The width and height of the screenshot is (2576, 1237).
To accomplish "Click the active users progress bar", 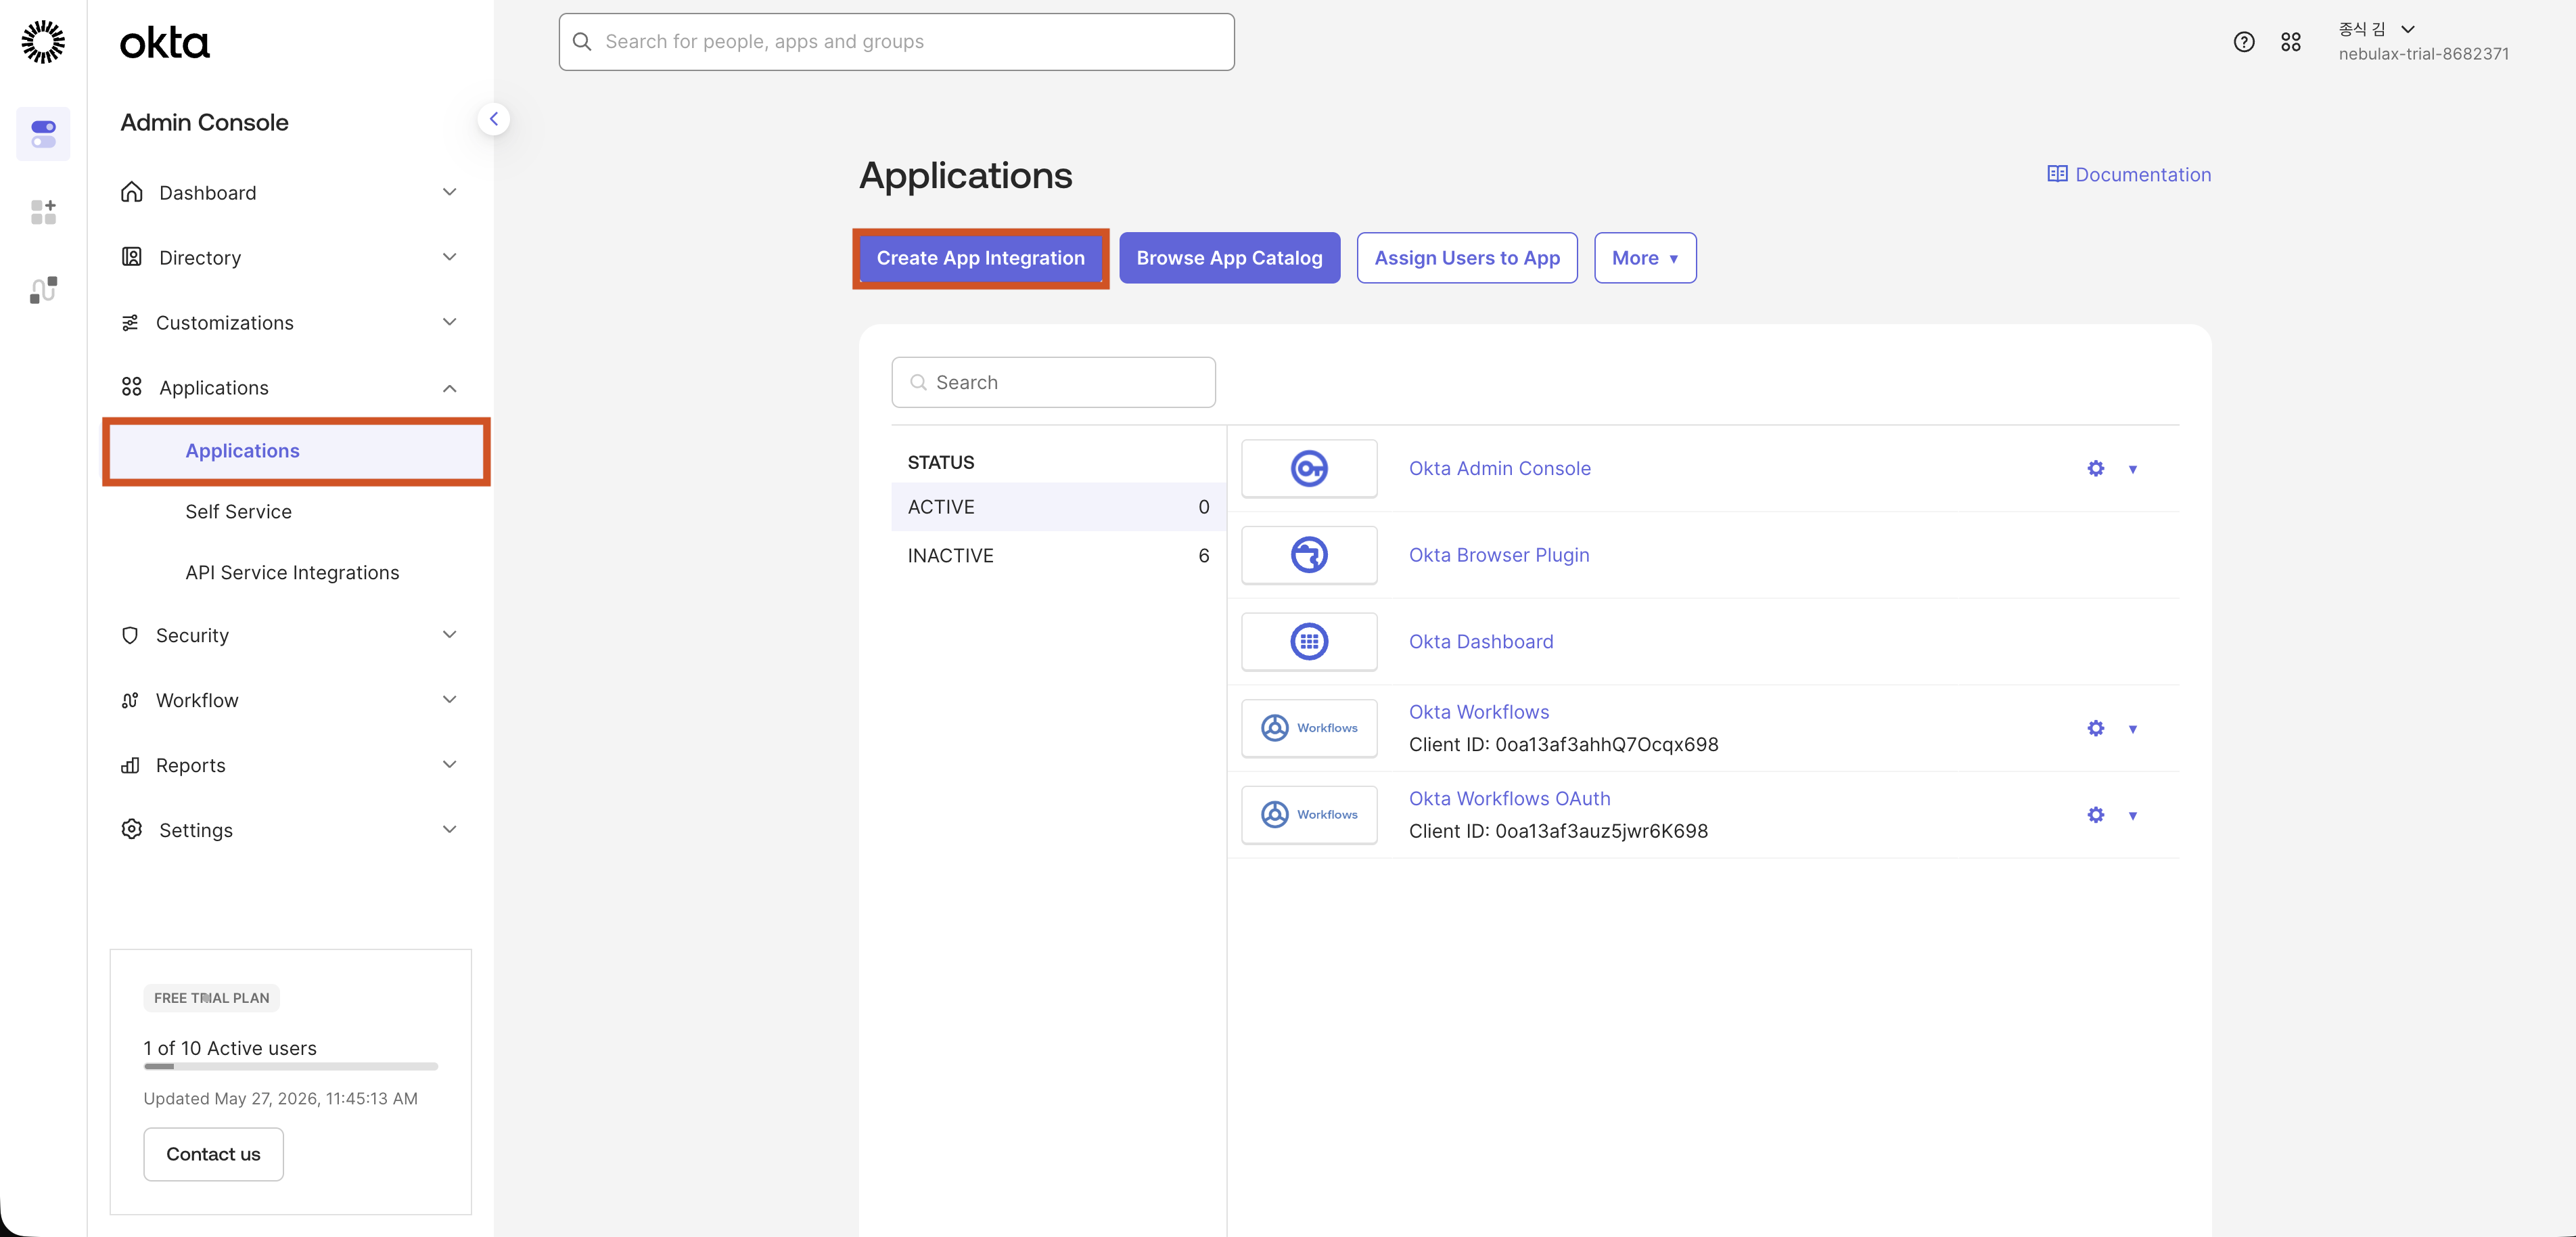I will 291,1066.
